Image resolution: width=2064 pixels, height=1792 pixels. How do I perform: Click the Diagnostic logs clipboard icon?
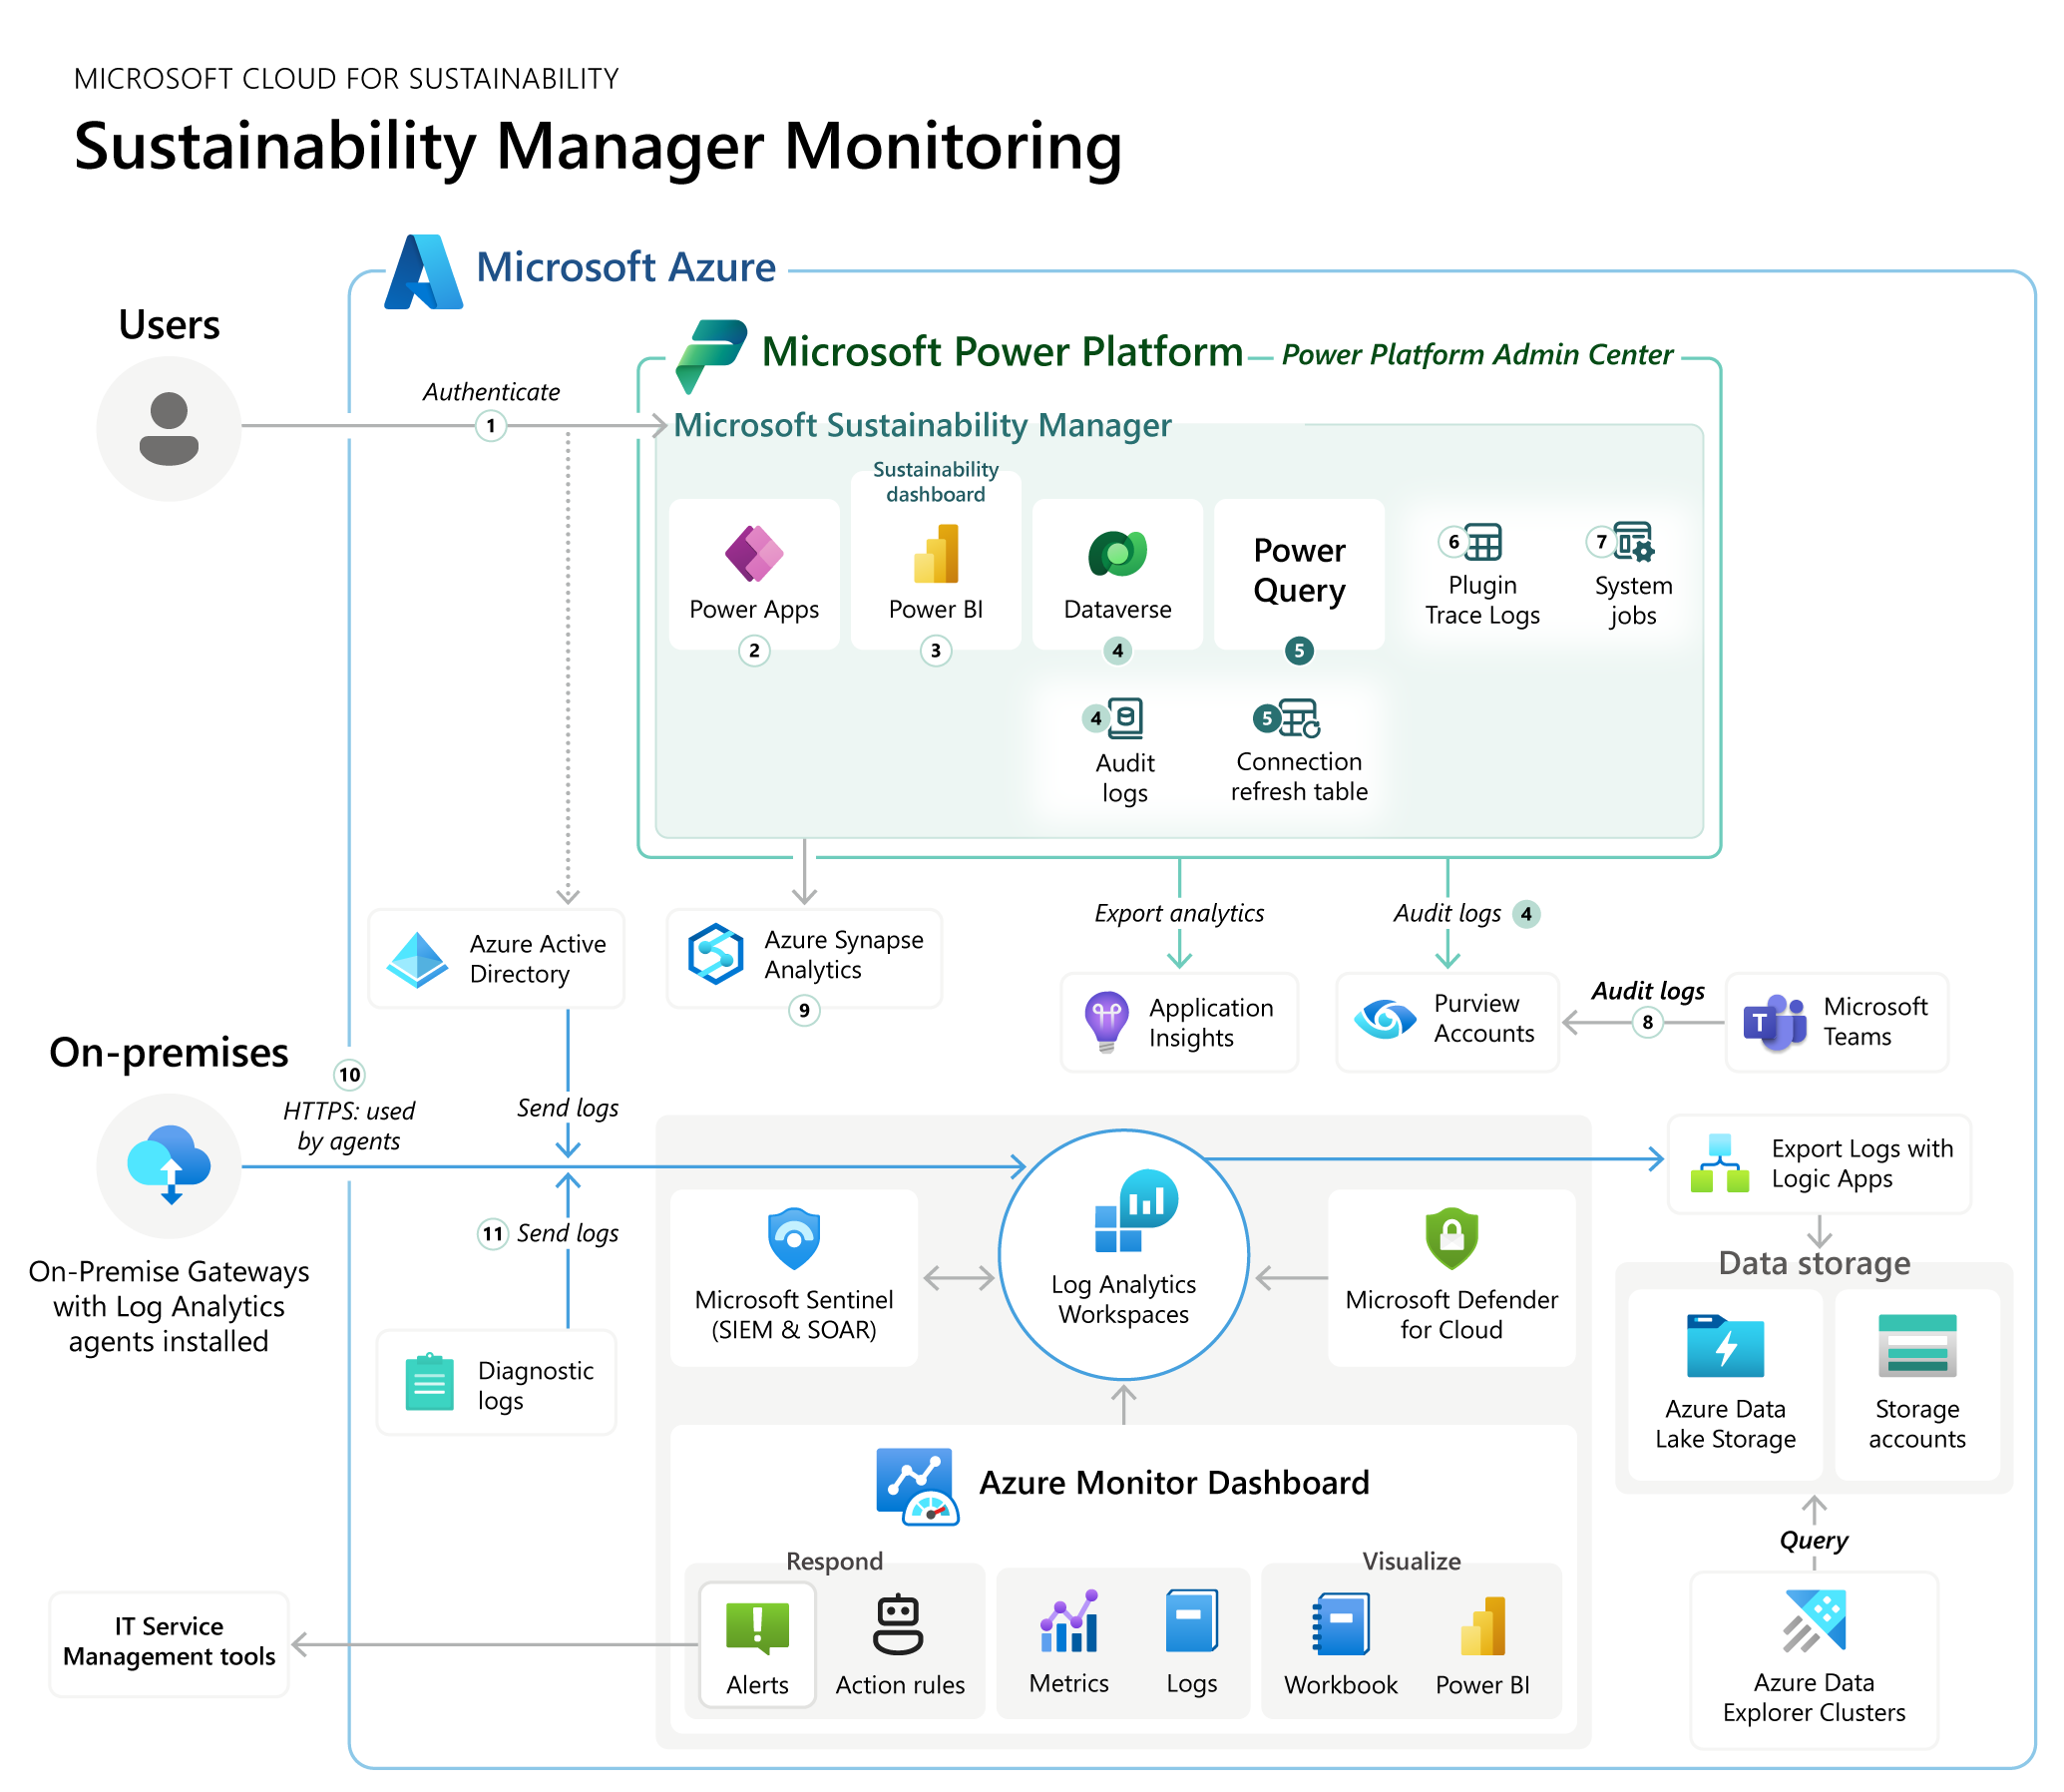tap(429, 1383)
